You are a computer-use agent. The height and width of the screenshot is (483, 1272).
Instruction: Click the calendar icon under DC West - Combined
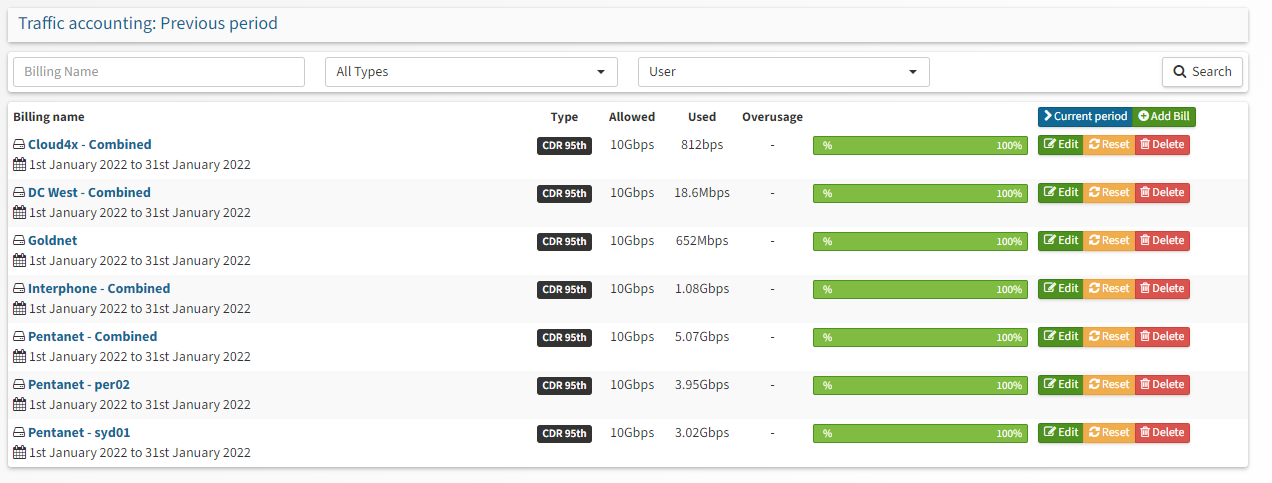coord(19,213)
